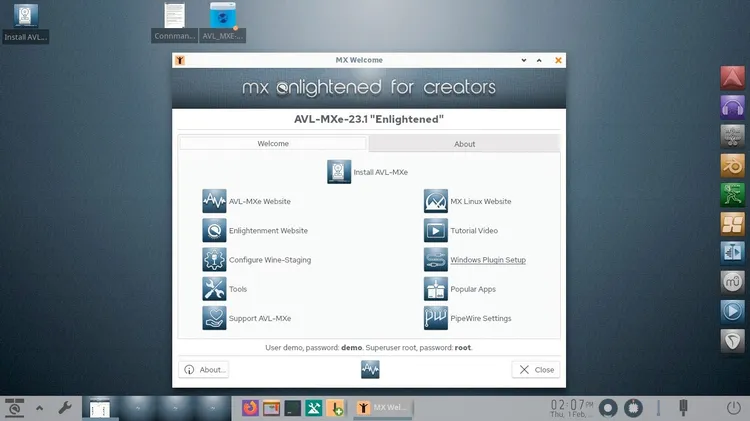The image size is (750, 421).
Task: Click the 02:07 PM clock in taskbar
Action: point(572,408)
